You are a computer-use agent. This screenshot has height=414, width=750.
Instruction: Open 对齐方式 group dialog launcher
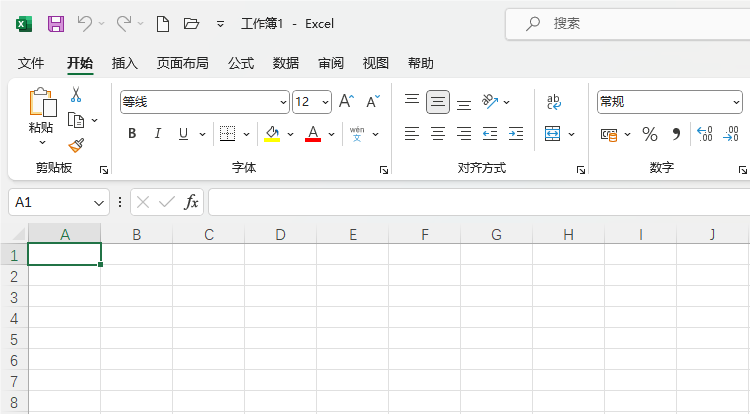click(581, 170)
